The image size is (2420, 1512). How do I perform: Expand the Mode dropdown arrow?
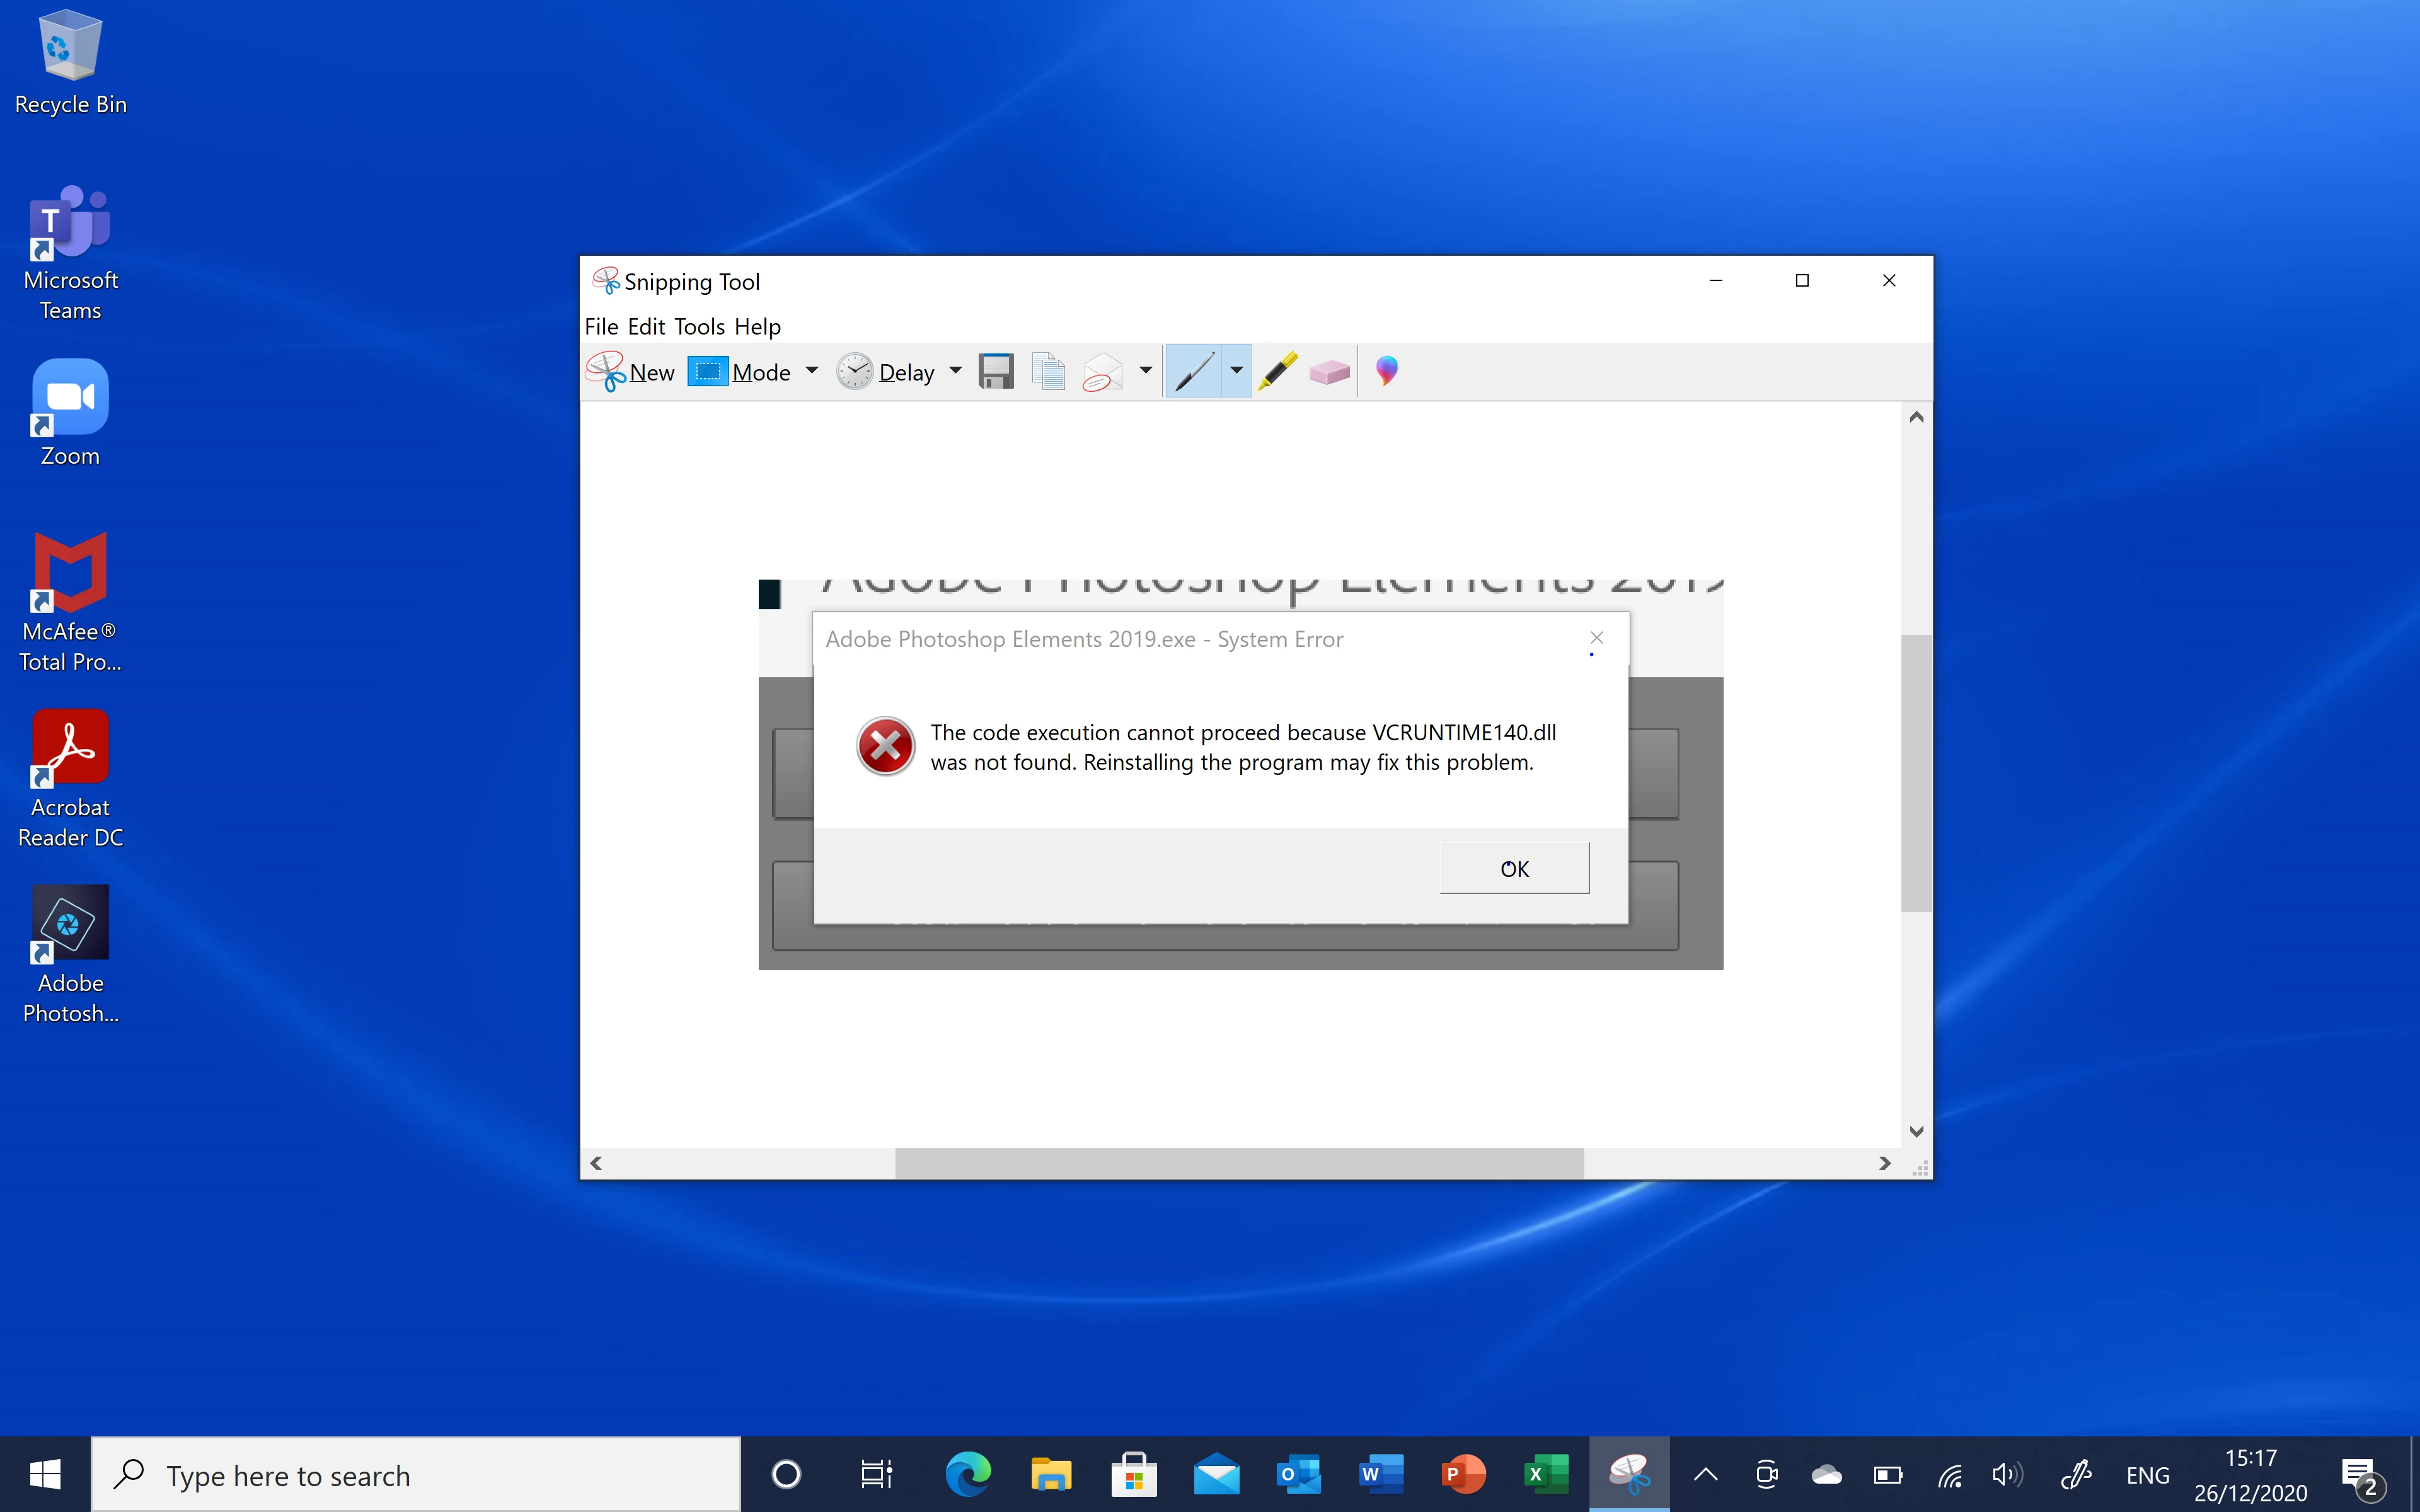tap(812, 371)
